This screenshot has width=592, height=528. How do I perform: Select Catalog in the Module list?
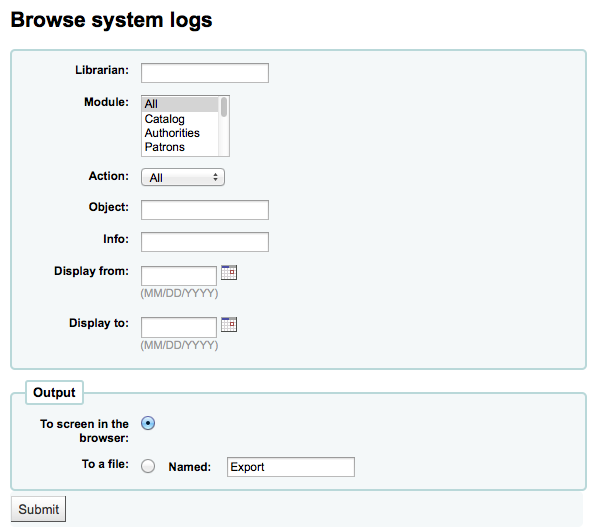180,119
